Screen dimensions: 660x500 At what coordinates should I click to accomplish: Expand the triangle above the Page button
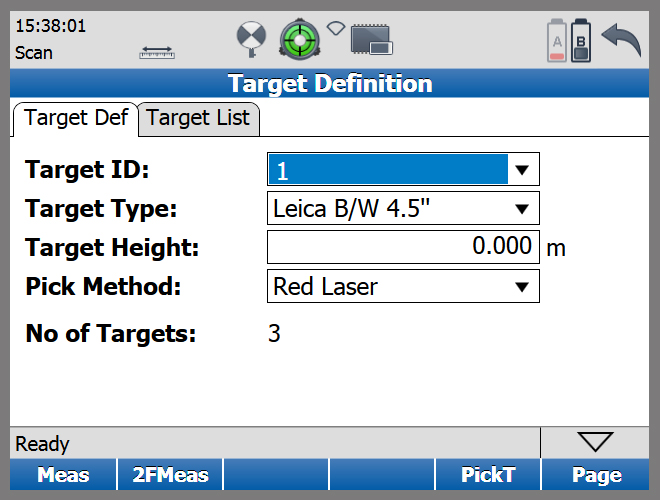[x=595, y=442]
